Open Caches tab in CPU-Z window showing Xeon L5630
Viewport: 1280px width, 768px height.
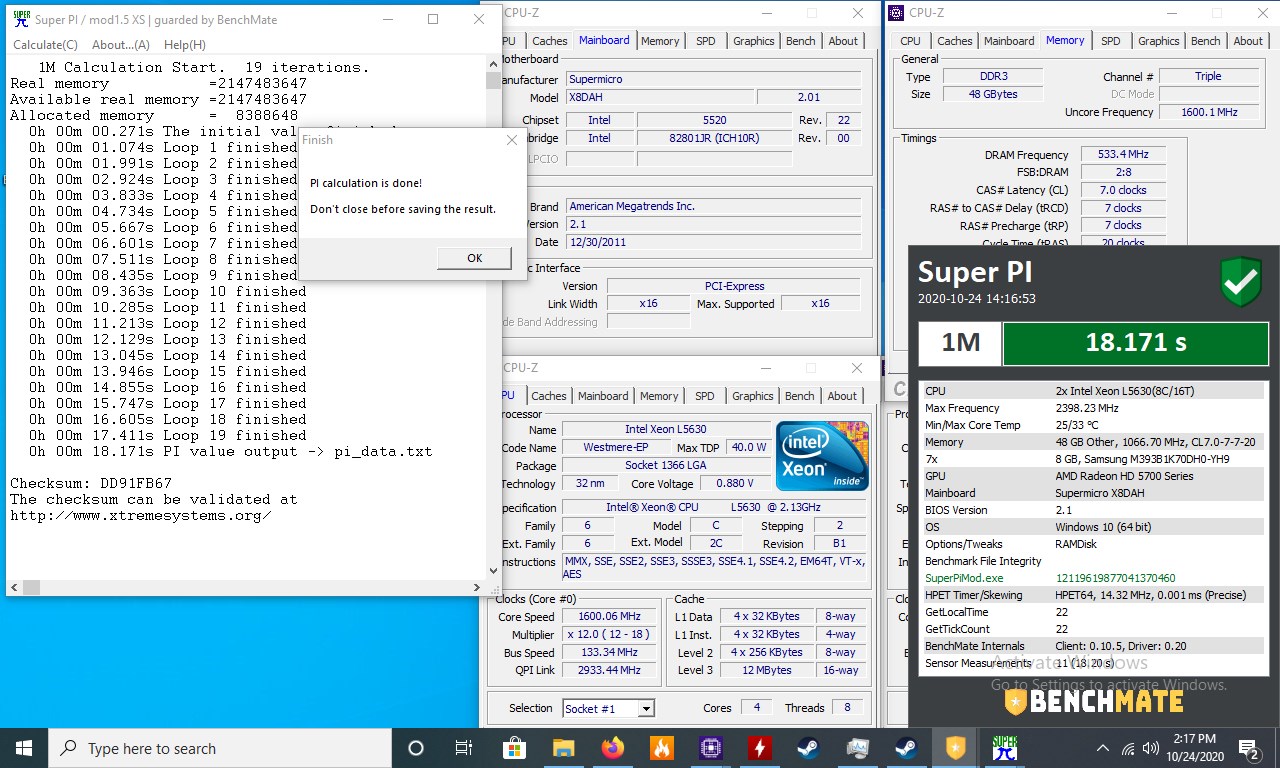pyautogui.click(x=549, y=396)
